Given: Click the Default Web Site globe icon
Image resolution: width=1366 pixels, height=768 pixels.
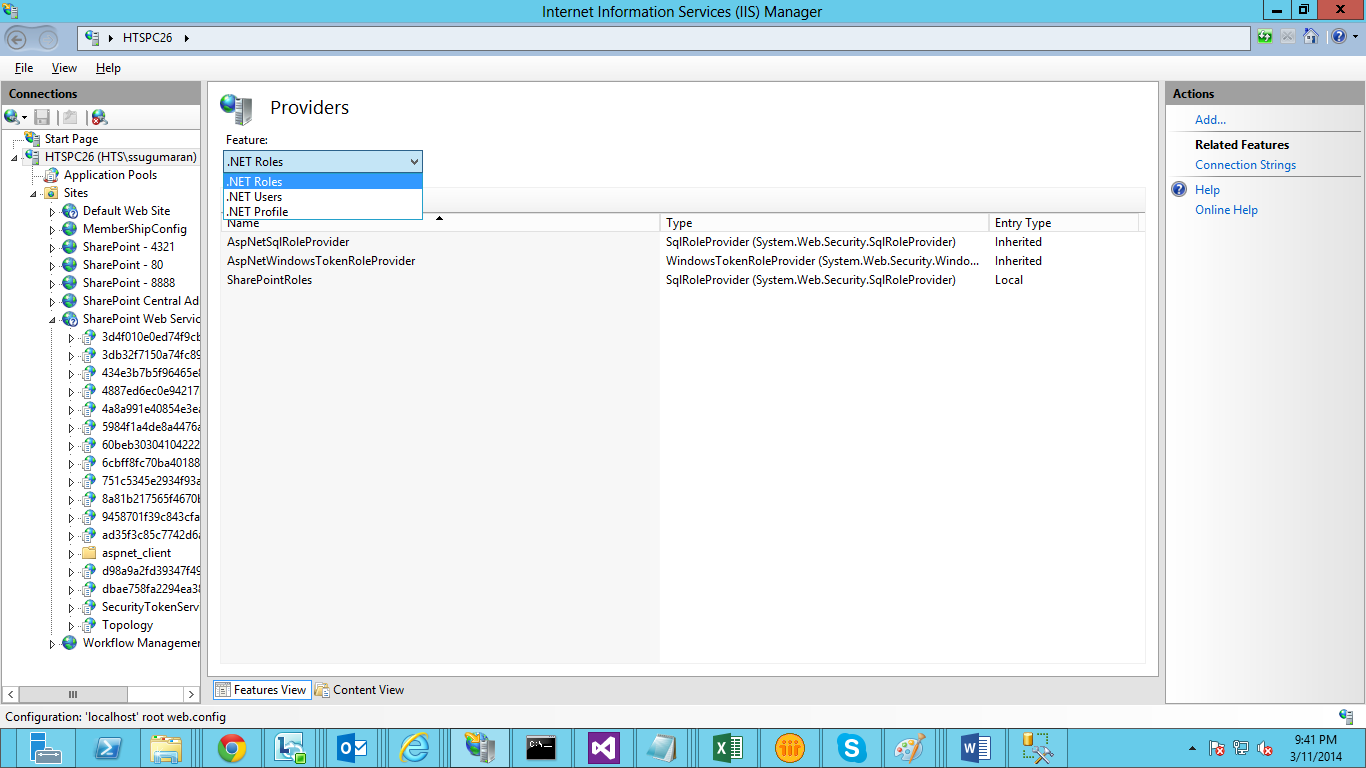Looking at the screenshot, I should 70,211.
